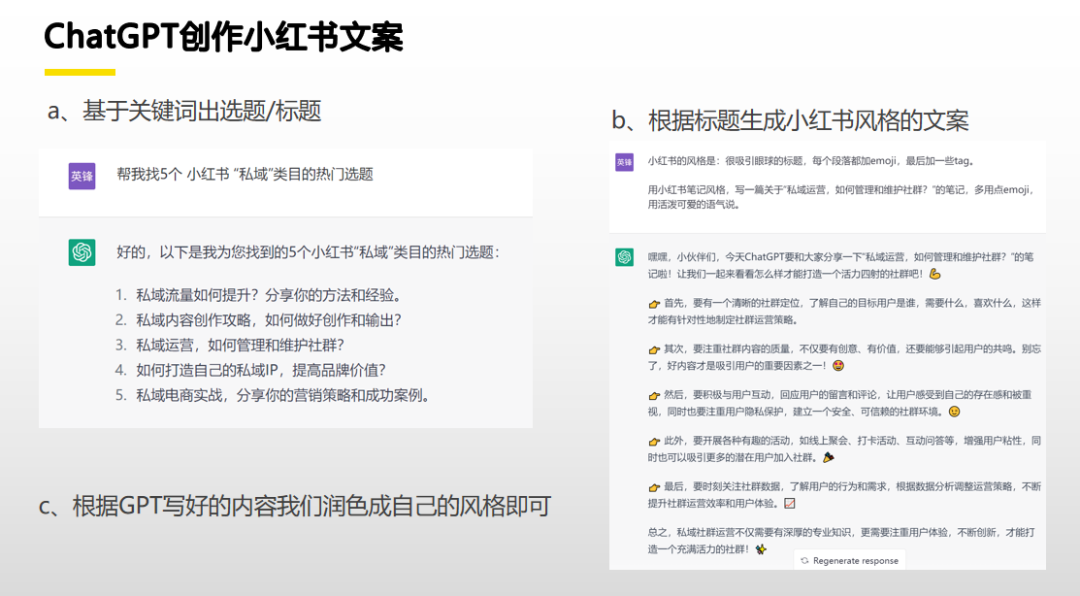This screenshot has width=1080, height=596.
Task: Click the sparkle emoji after '充满活力的社群'
Action: click(760, 549)
